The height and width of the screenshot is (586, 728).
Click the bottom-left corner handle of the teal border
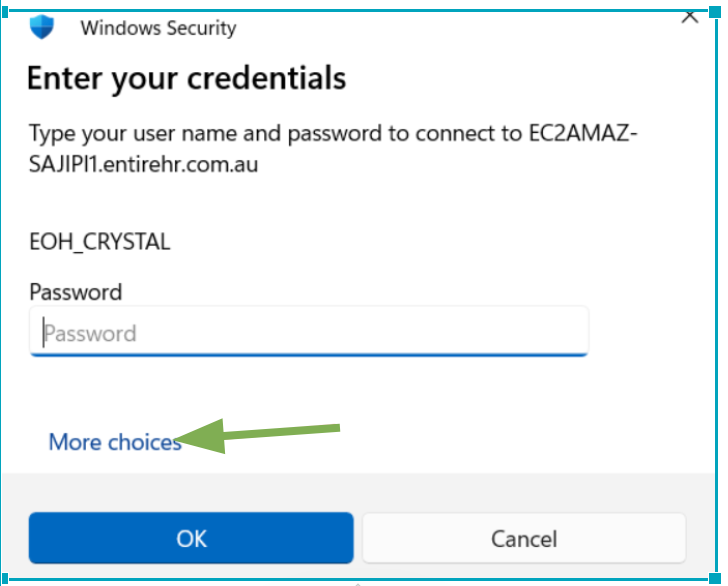4,580
